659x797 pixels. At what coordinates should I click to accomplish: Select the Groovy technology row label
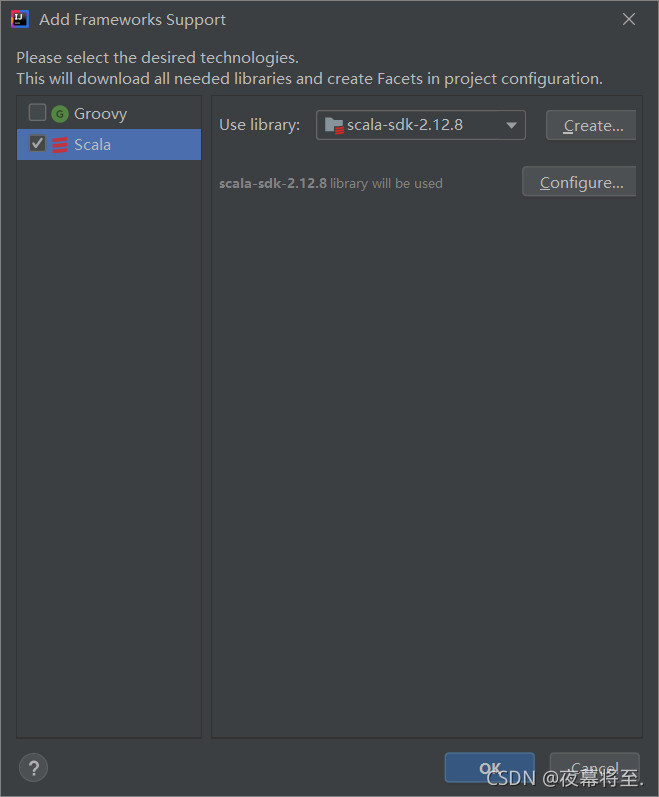[x=101, y=114]
